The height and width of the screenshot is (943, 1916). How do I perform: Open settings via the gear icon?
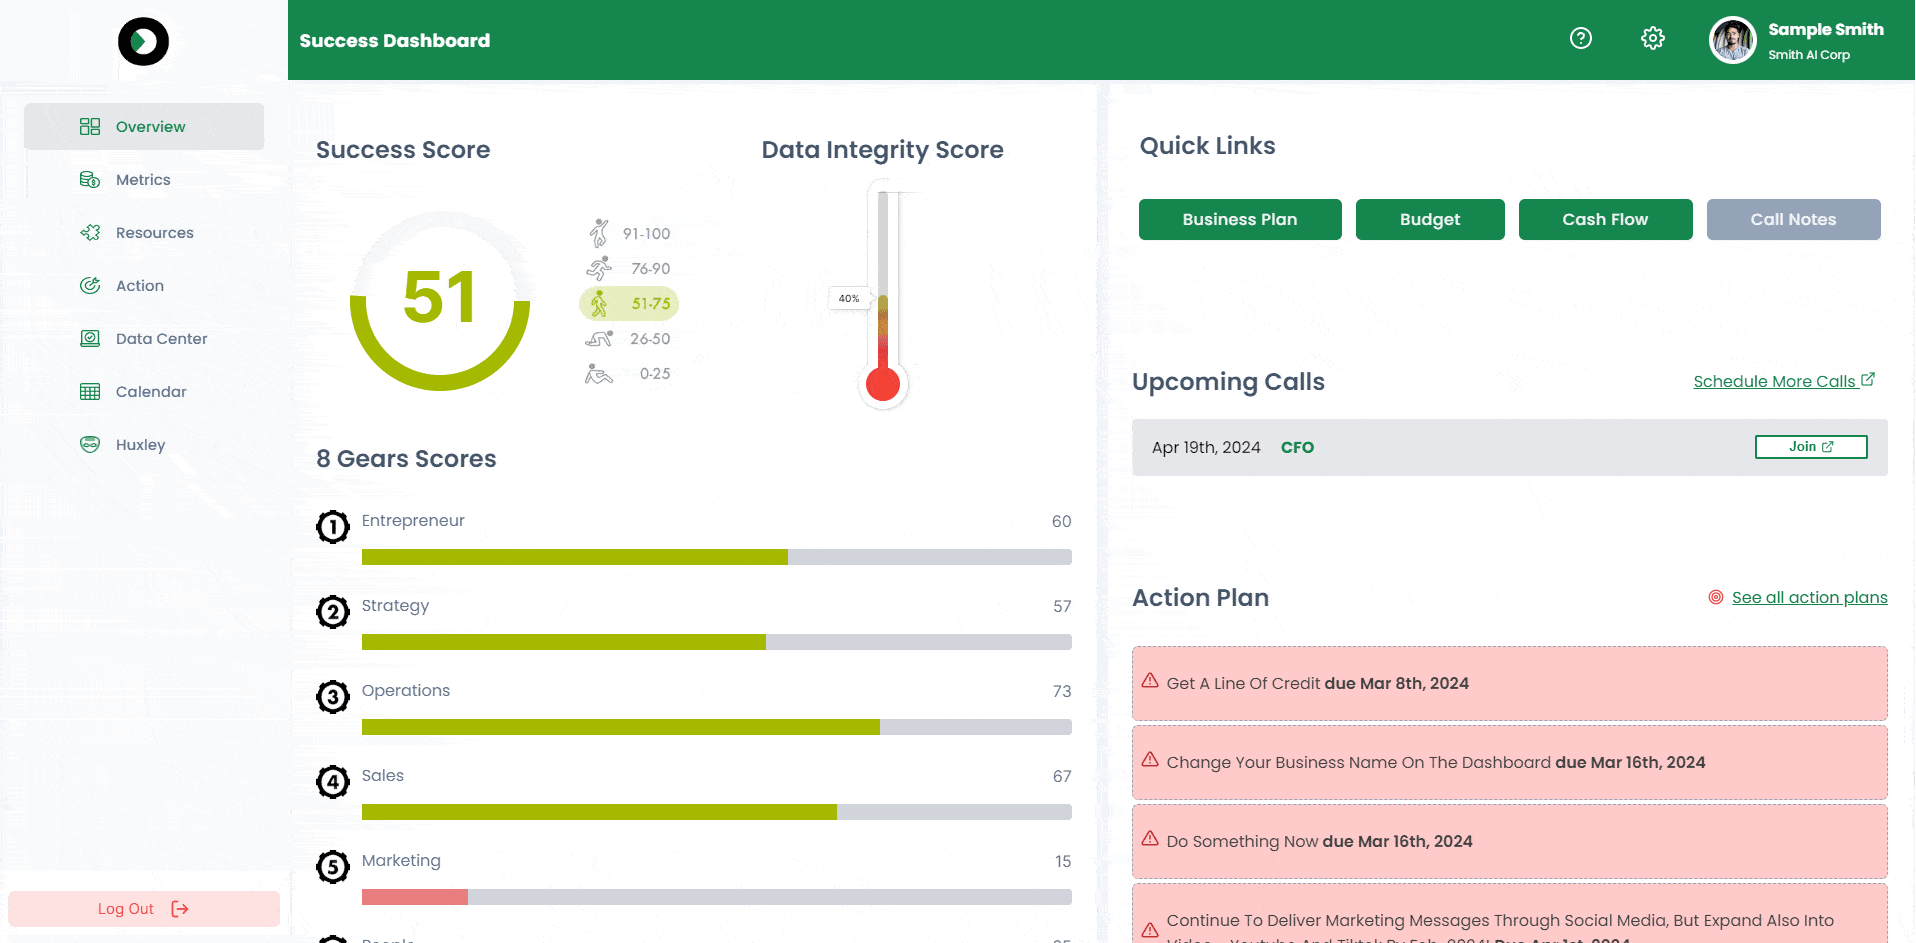pyautogui.click(x=1652, y=38)
